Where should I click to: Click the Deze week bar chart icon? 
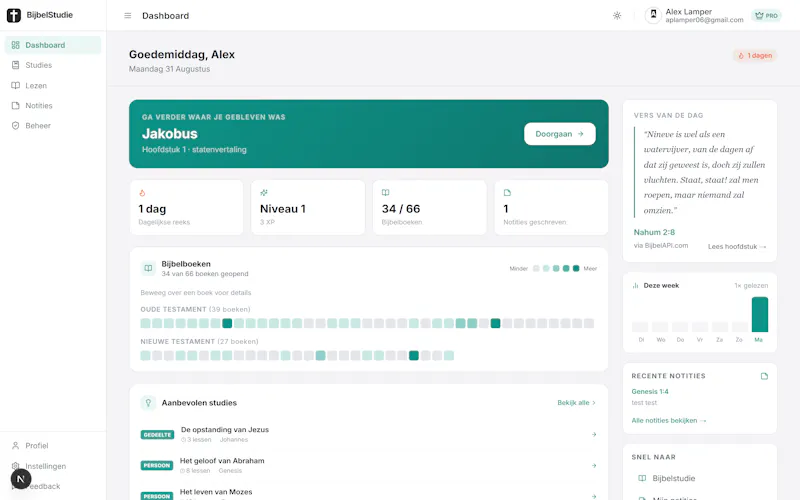pyautogui.click(x=635, y=286)
